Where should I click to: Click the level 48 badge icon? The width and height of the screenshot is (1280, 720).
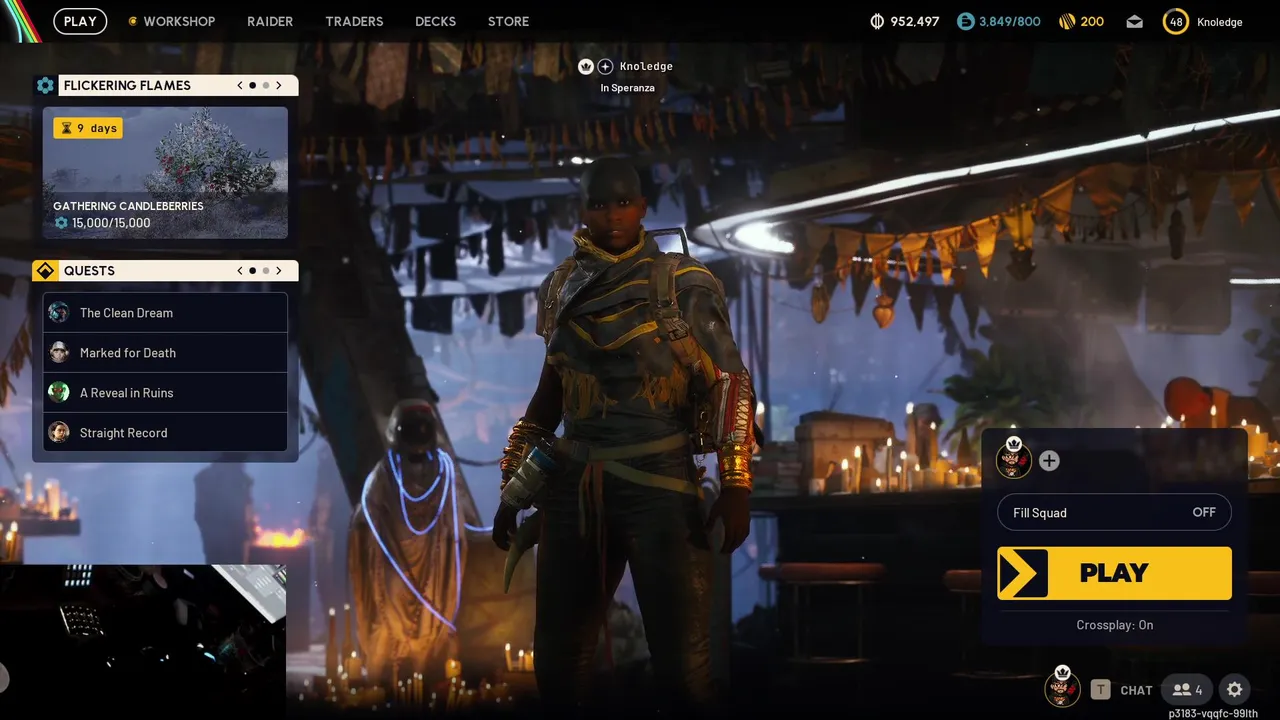[1176, 21]
